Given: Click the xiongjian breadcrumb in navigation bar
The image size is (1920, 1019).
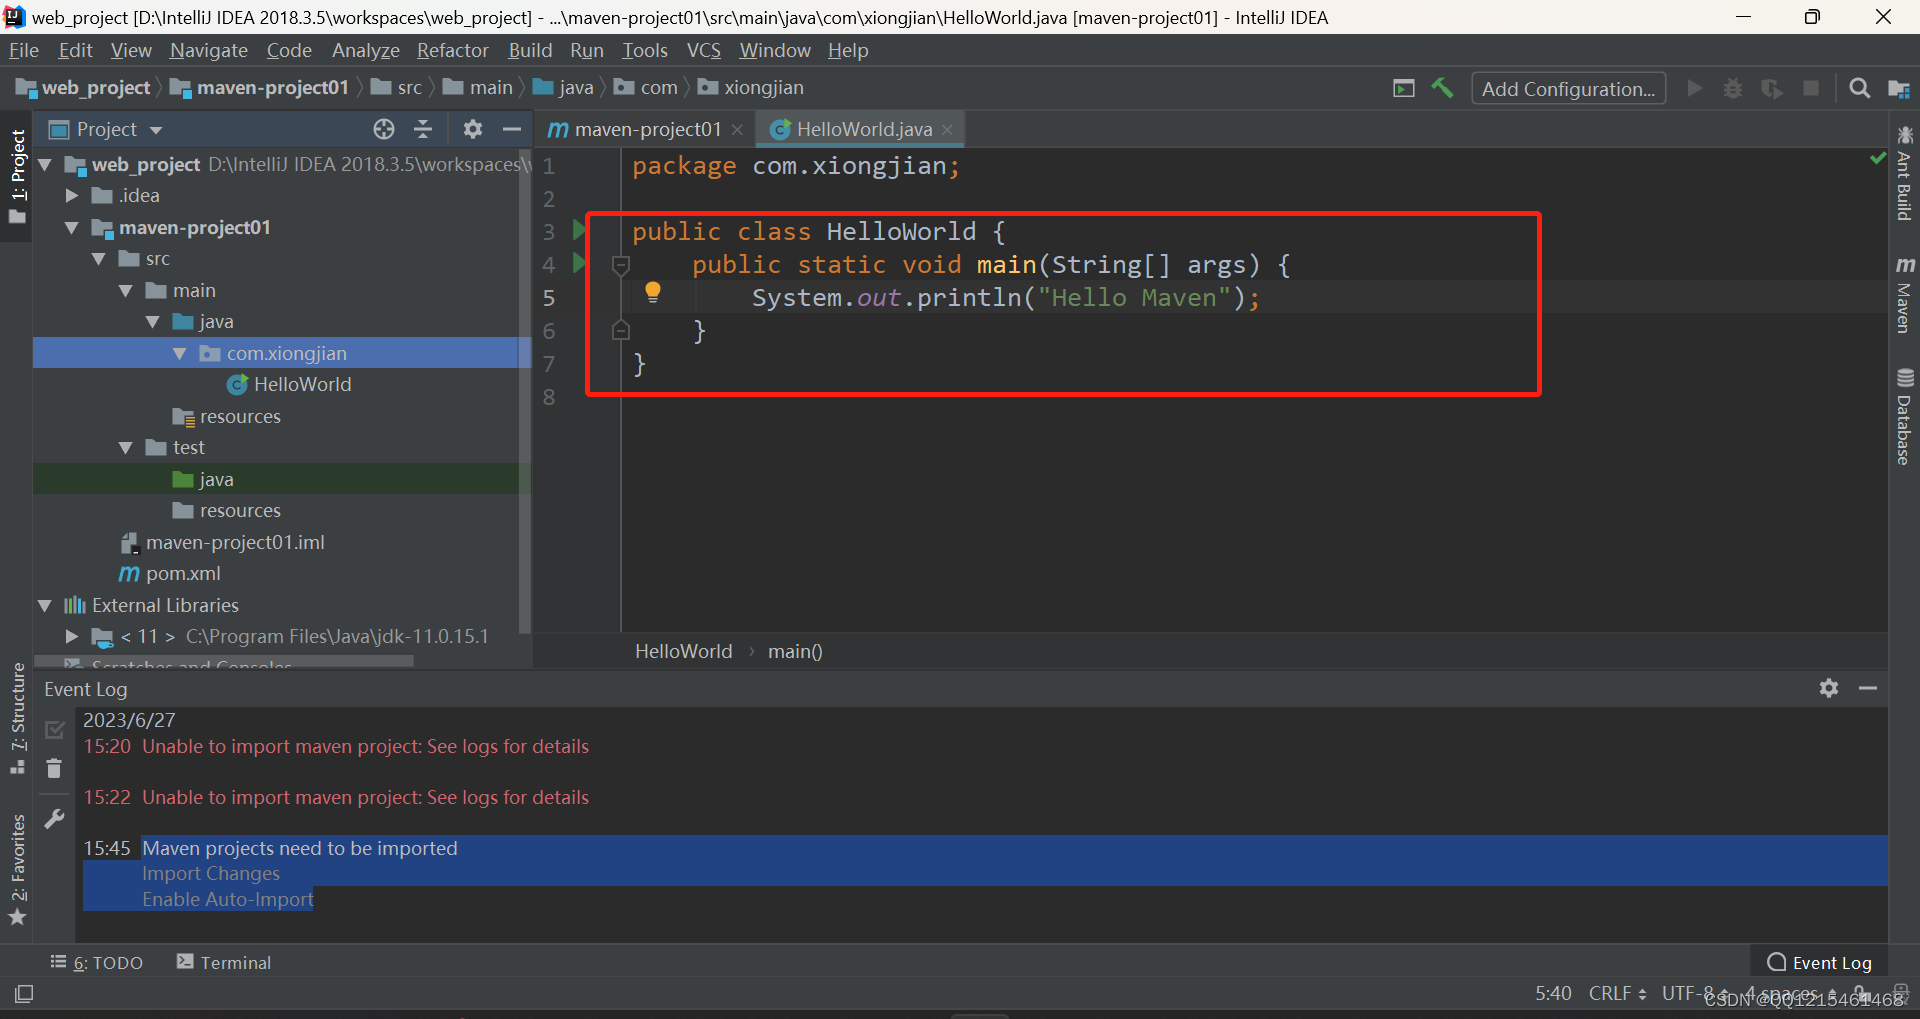Looking at the screenshot, I should 752,87.
